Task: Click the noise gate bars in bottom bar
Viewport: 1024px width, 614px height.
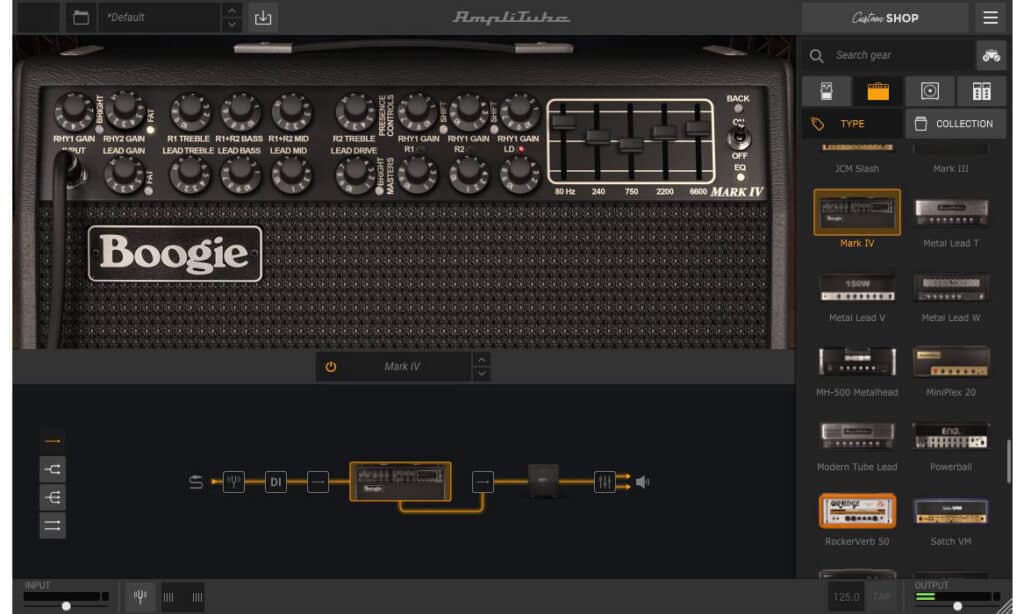Action: [182, 596]
